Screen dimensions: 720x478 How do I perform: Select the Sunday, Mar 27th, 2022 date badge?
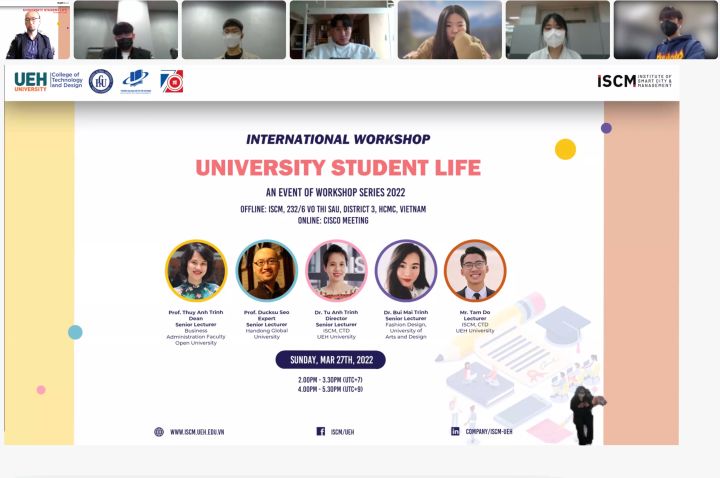(x=331, y=360)
